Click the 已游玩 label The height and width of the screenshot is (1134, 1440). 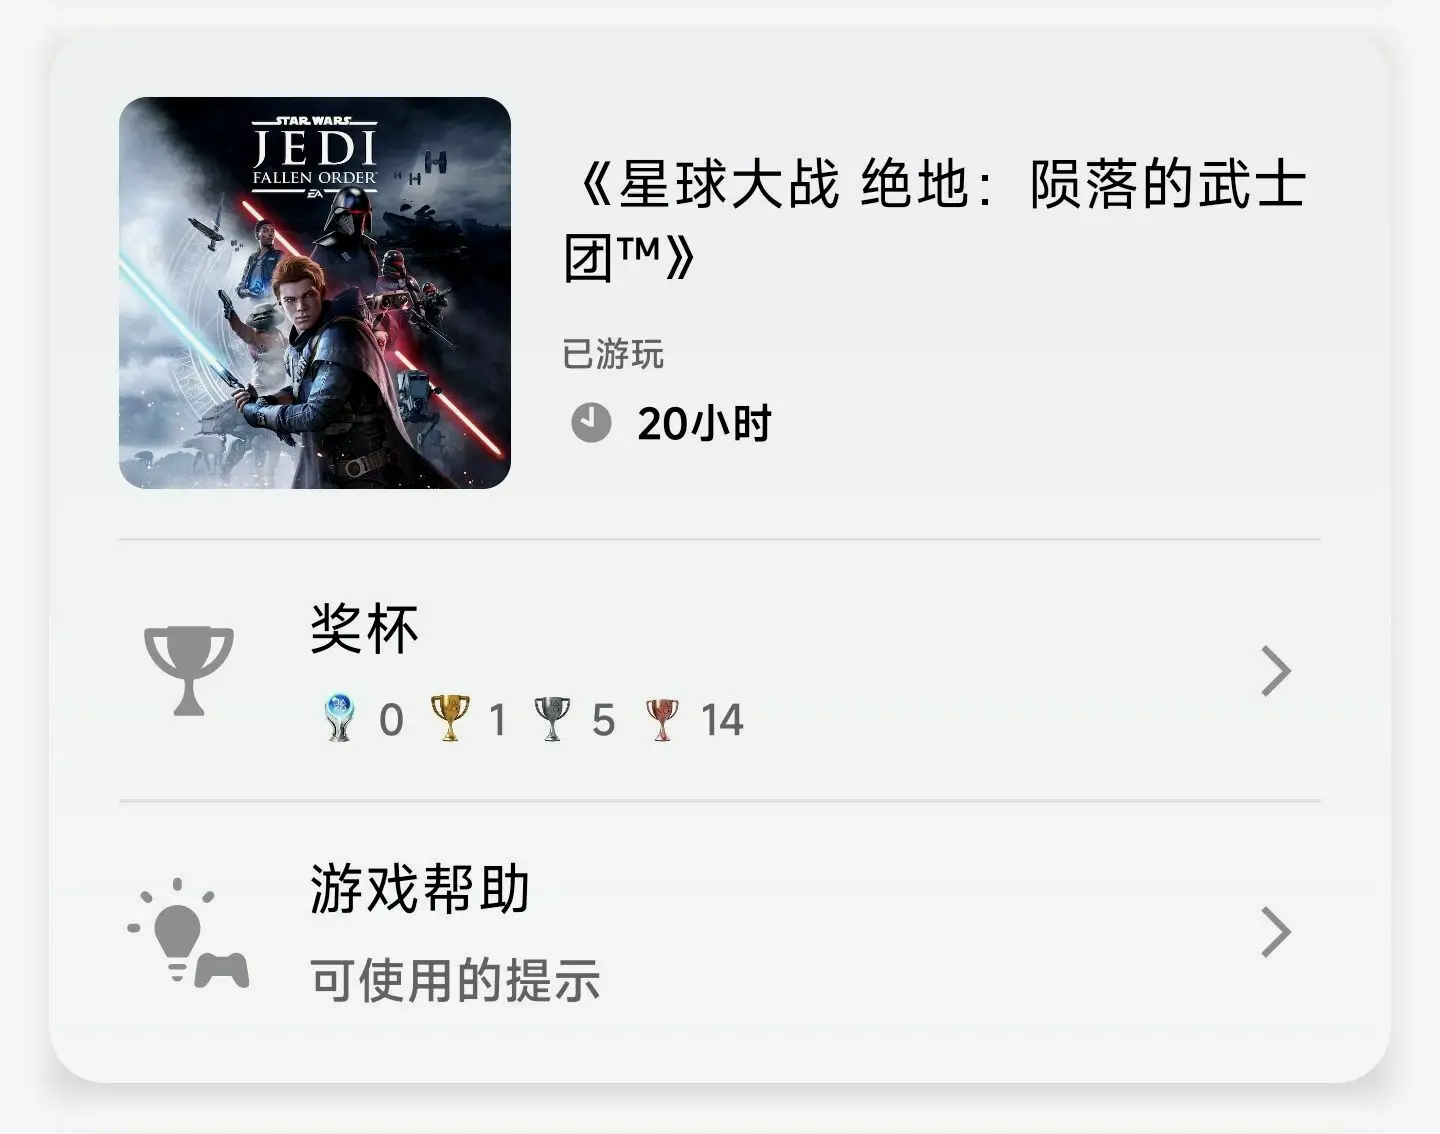coord(613,354)
